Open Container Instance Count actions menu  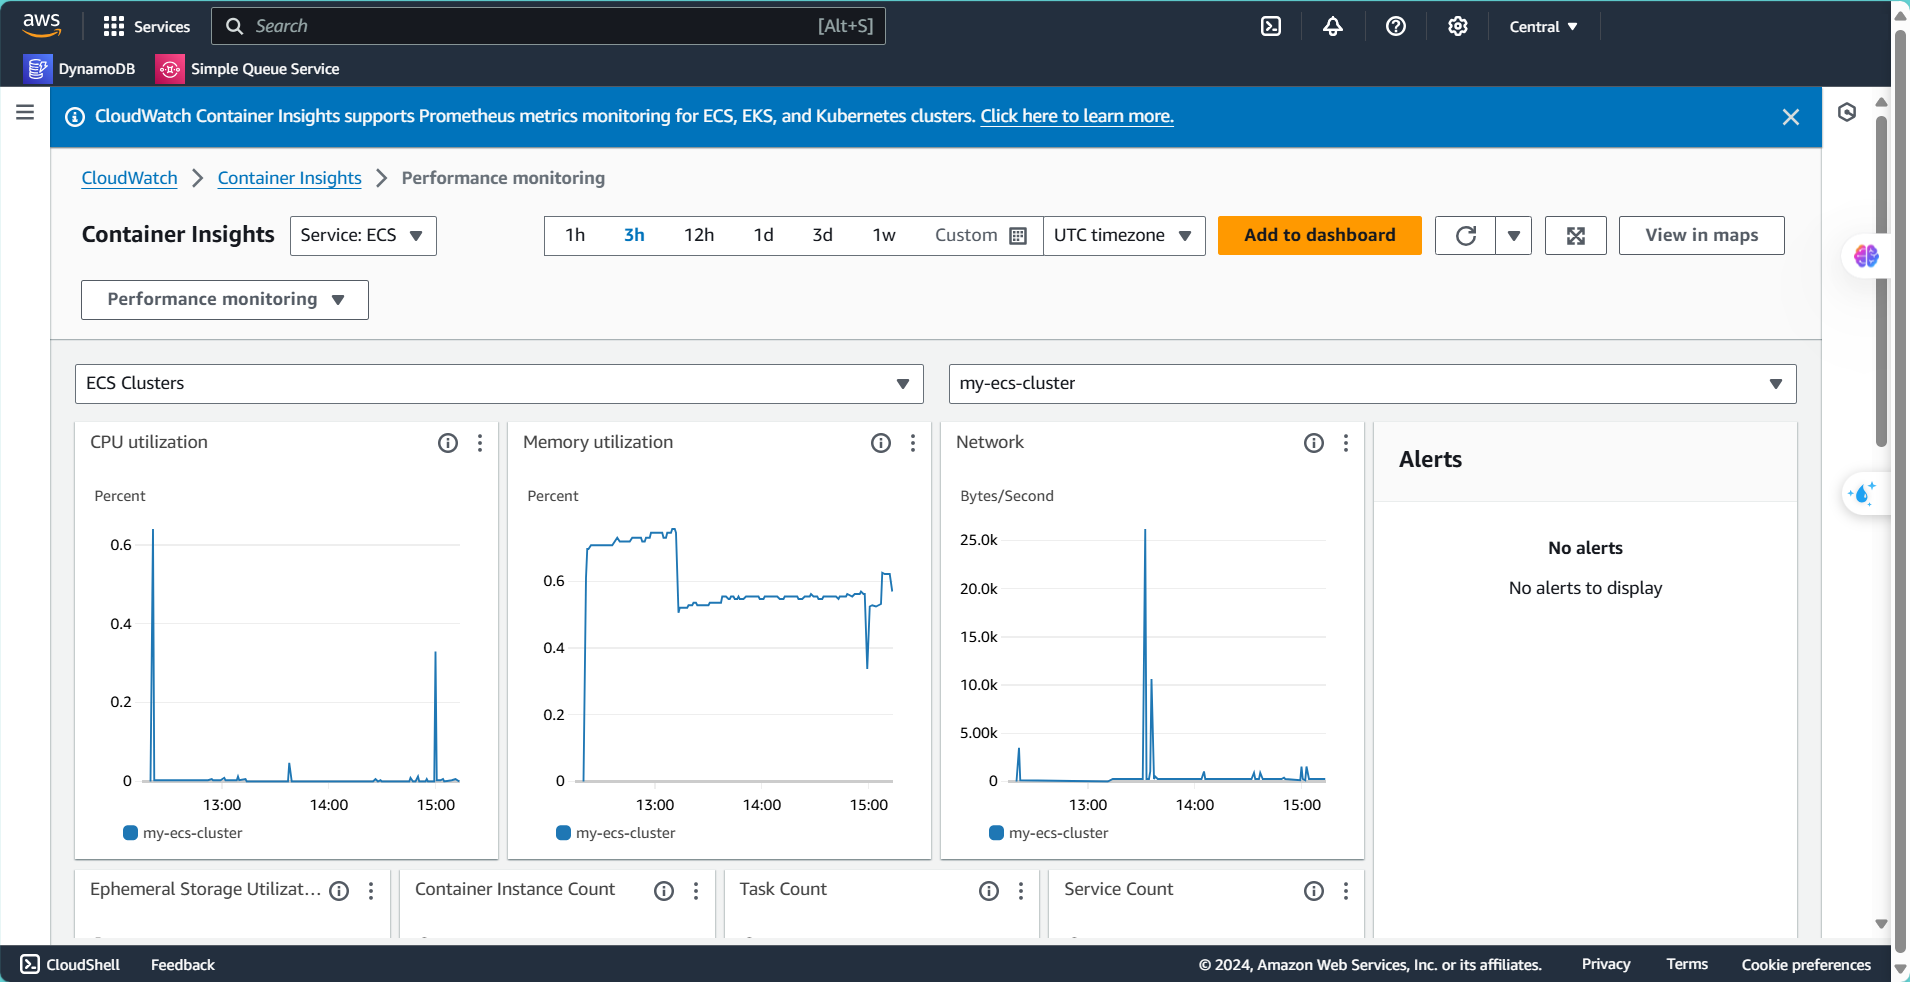pos(696,891)
